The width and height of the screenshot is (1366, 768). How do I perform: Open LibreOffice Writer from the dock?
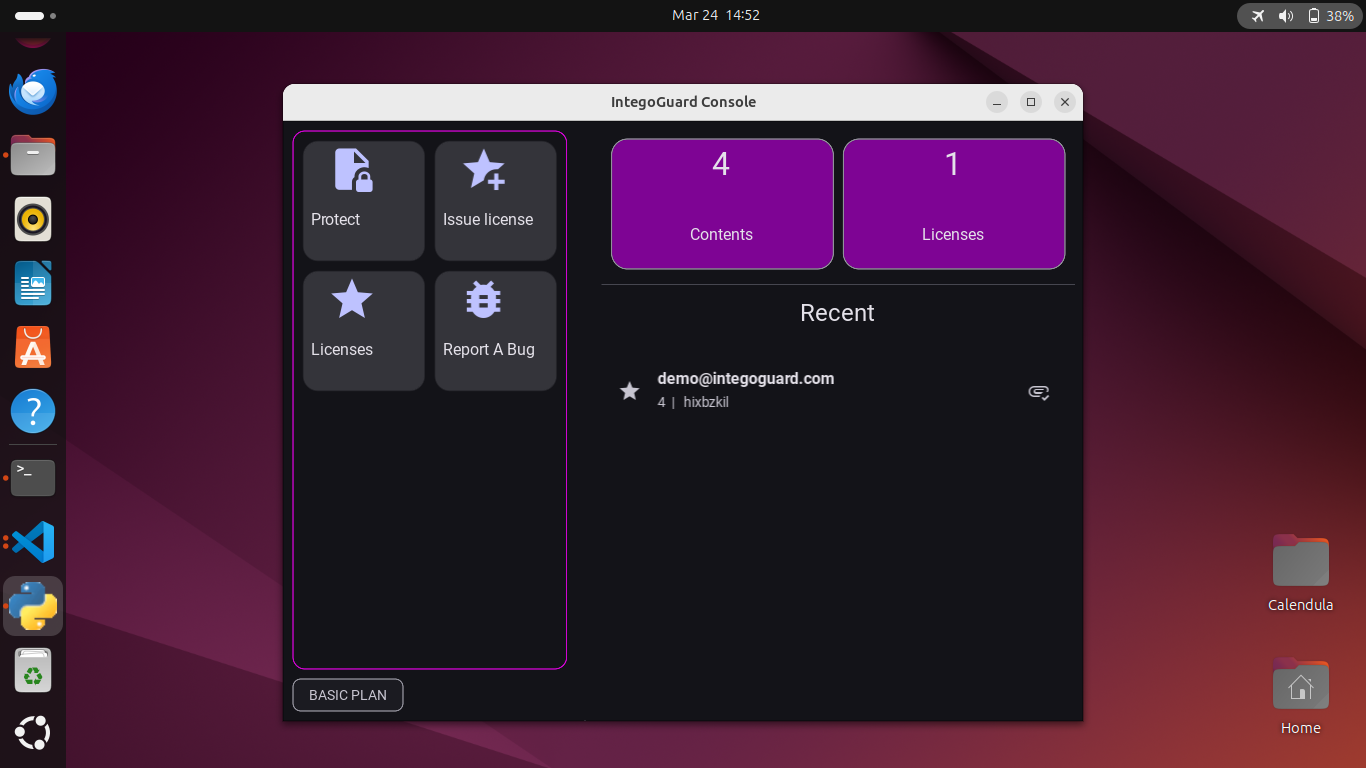point(33,283)
